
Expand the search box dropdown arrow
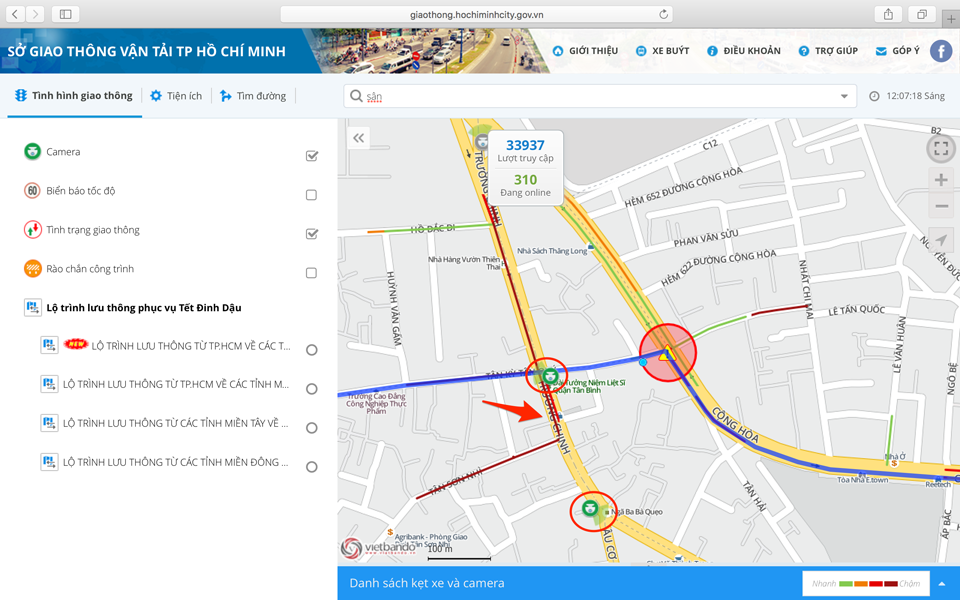click(x=844, y=96)
